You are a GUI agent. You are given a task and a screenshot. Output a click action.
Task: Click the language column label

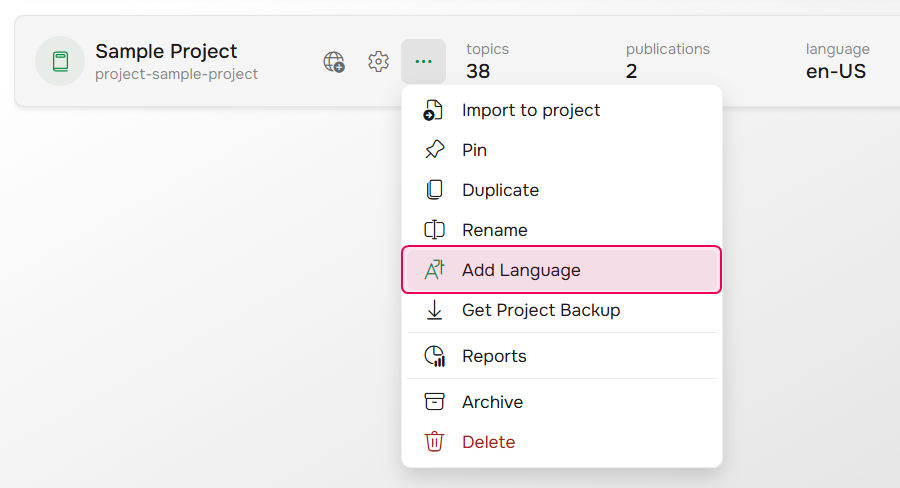pyautogui.click(x=837, y=49)
